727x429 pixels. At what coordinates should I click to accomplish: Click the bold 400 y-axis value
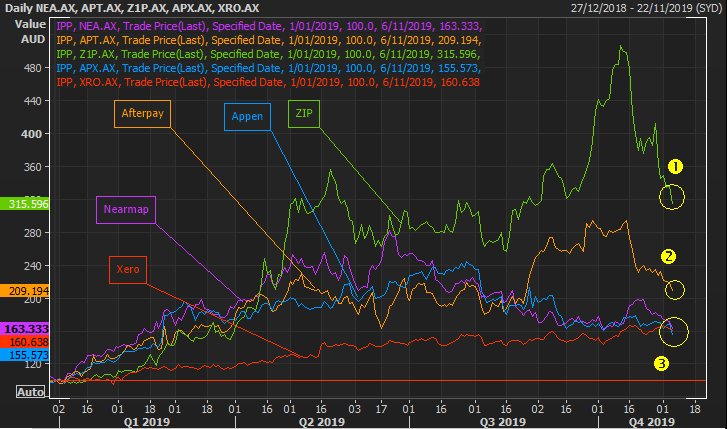click(32, 134)
